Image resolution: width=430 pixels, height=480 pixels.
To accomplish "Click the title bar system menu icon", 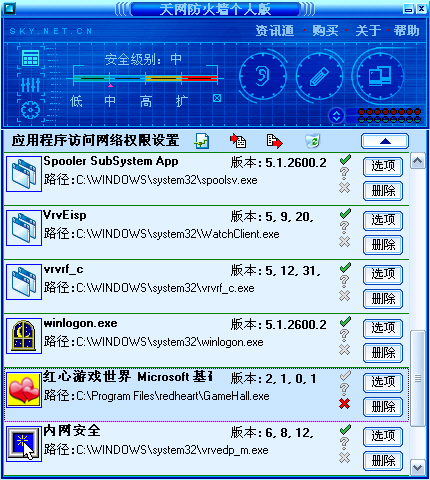I will pos(9,8).
